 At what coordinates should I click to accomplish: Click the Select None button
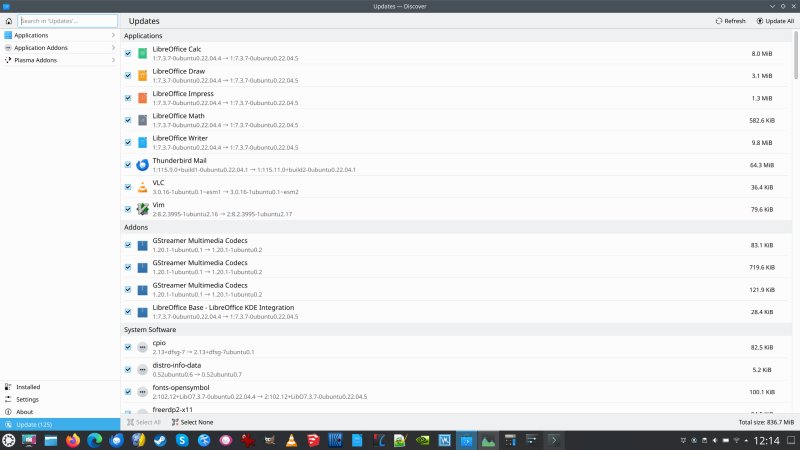click(192, 422)
